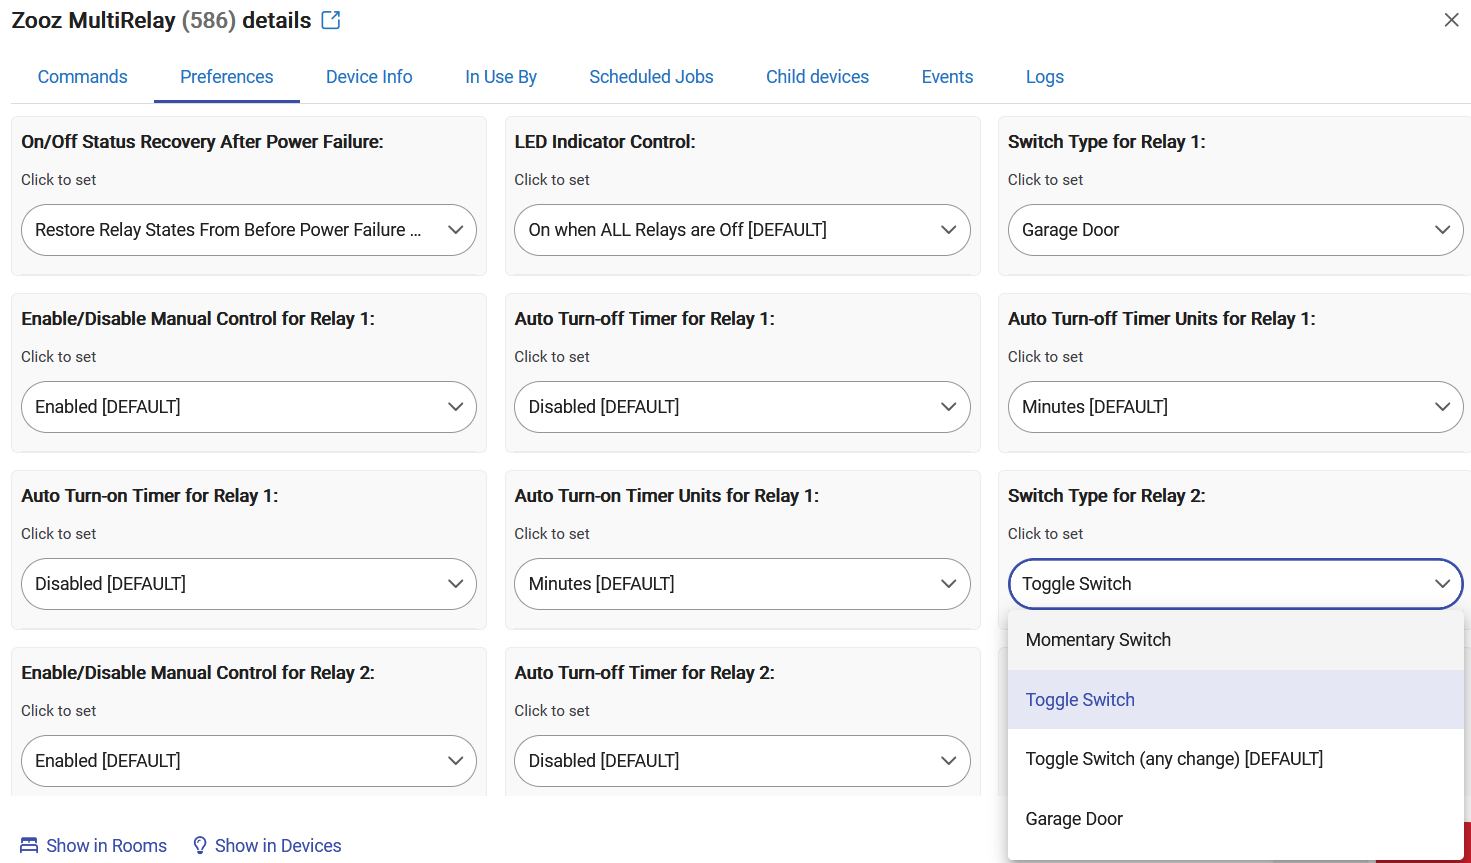
Task: Click On/Off Status Recovery After Power Failure heading
Action: (x=202, y=142)
